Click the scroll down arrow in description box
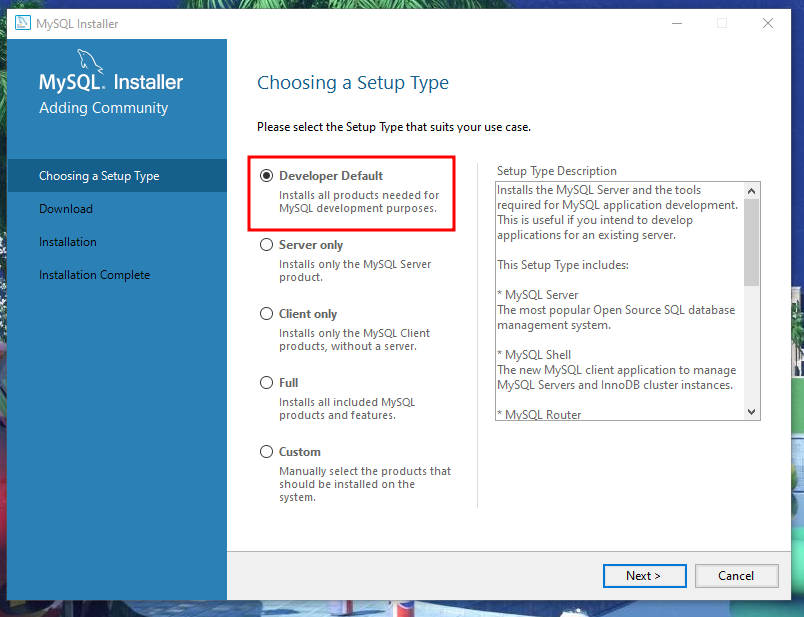 click(x=751, y=411)
